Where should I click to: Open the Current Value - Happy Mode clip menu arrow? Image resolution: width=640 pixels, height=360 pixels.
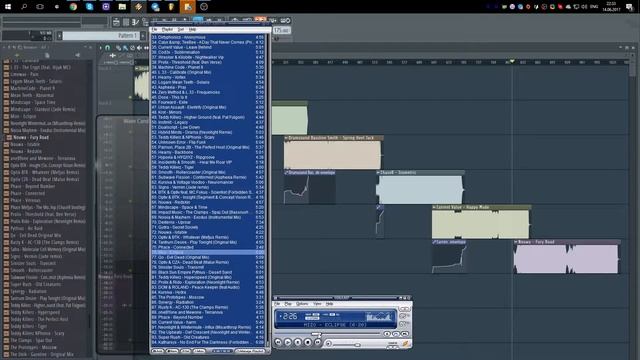[x=434, y=207]
